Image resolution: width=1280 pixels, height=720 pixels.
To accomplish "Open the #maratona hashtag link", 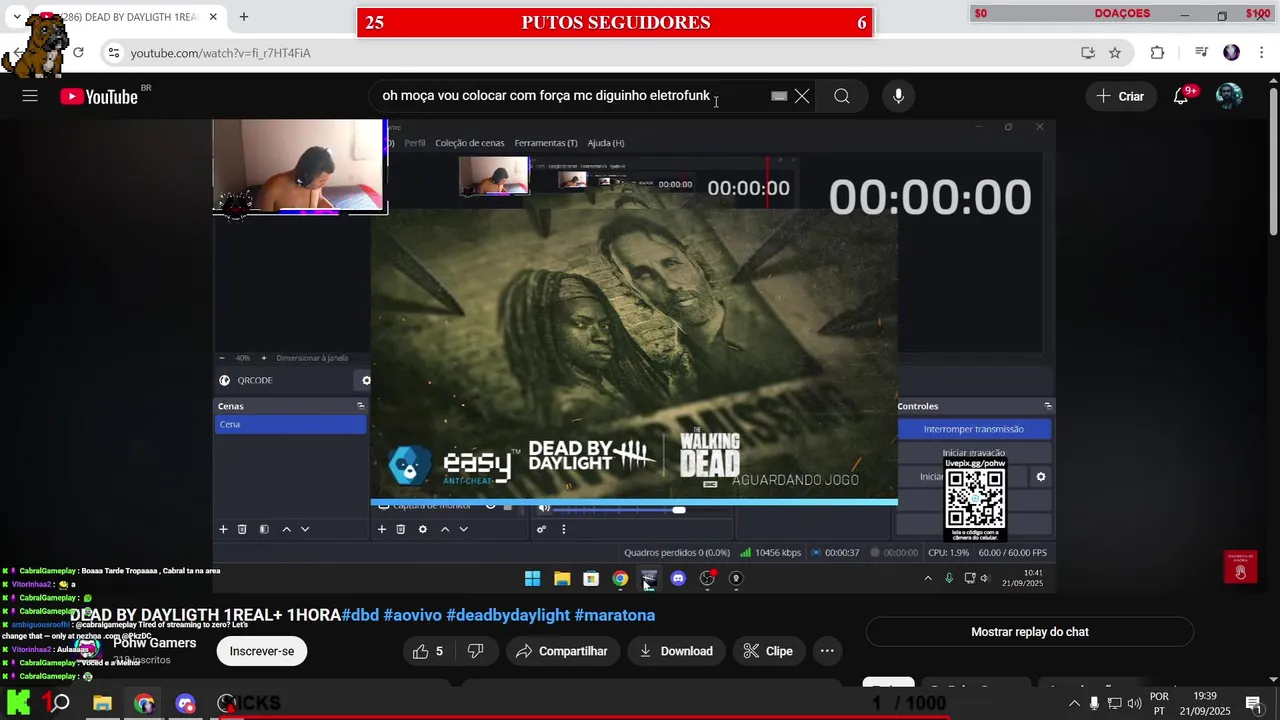I will [x=615, y=615].
